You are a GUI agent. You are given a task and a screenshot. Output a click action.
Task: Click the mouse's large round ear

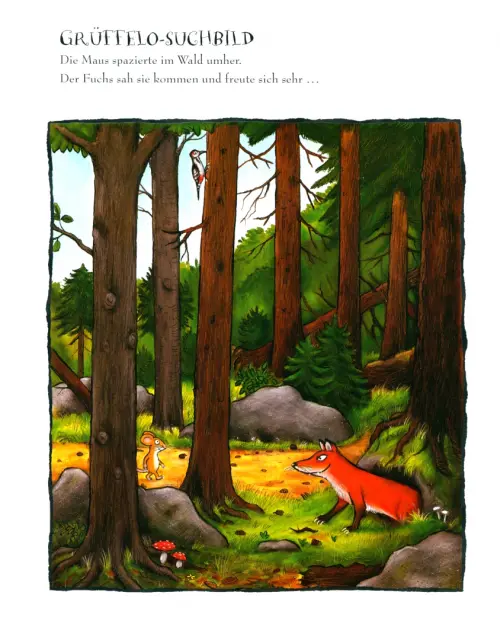(146, 440)
